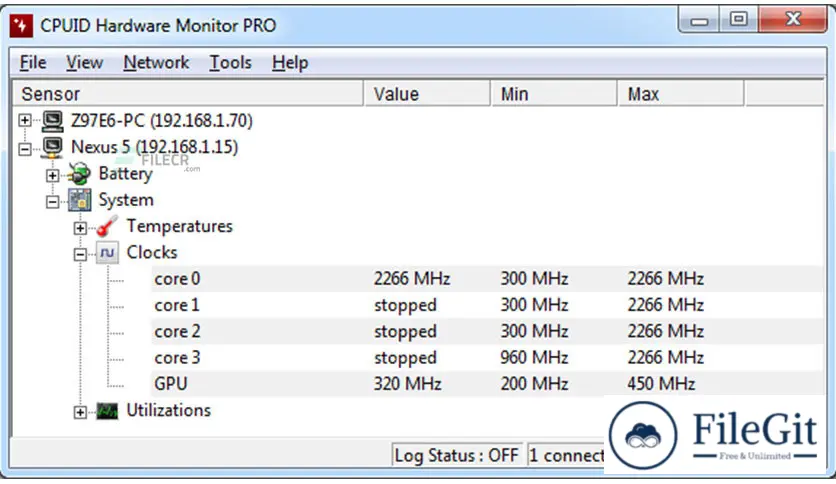Click core 2 value stopped
Screen dimensions: 836x484
coord(405,332)
